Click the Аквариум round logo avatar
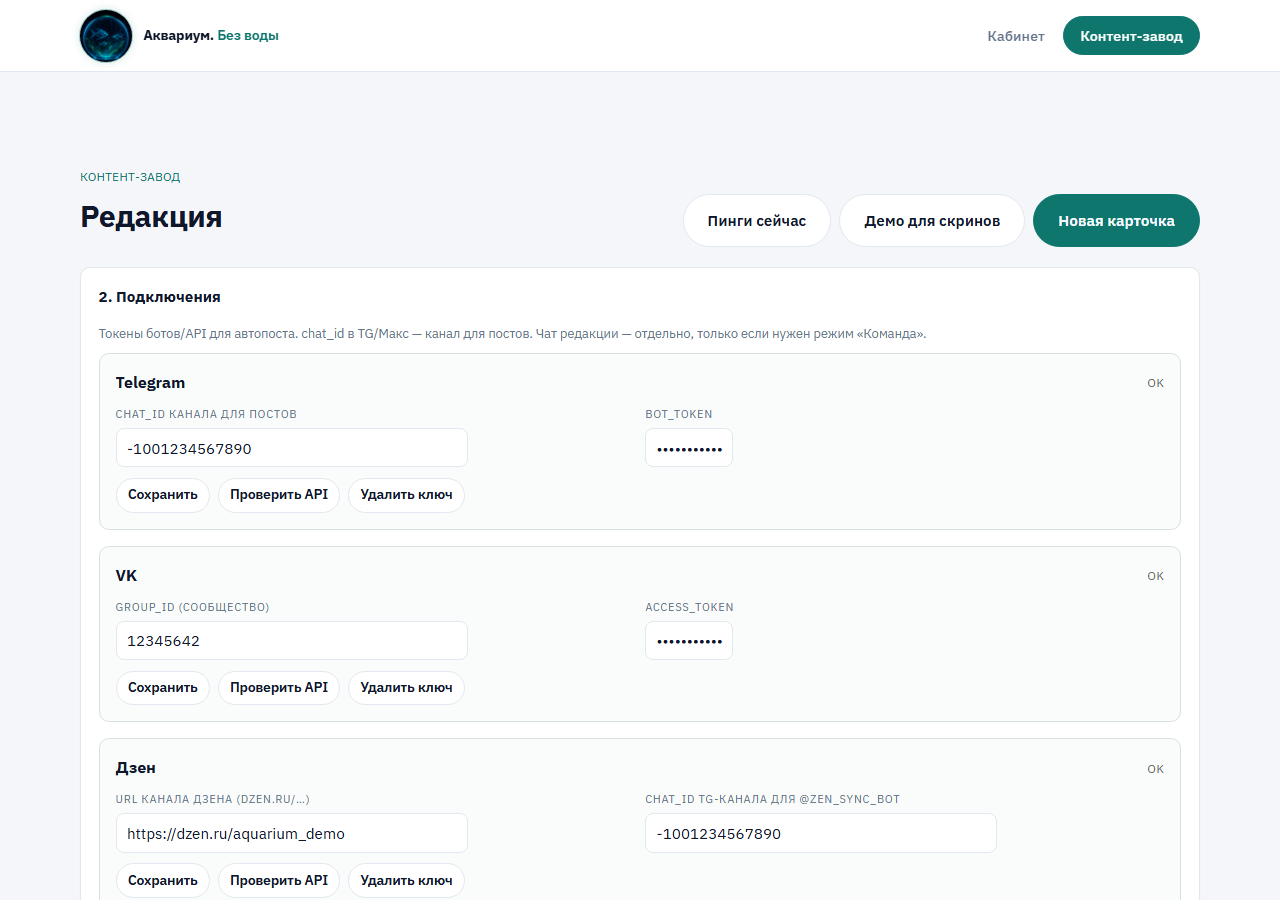The width and height of the screenshot is (1280, 900). [x=106, y=36]
